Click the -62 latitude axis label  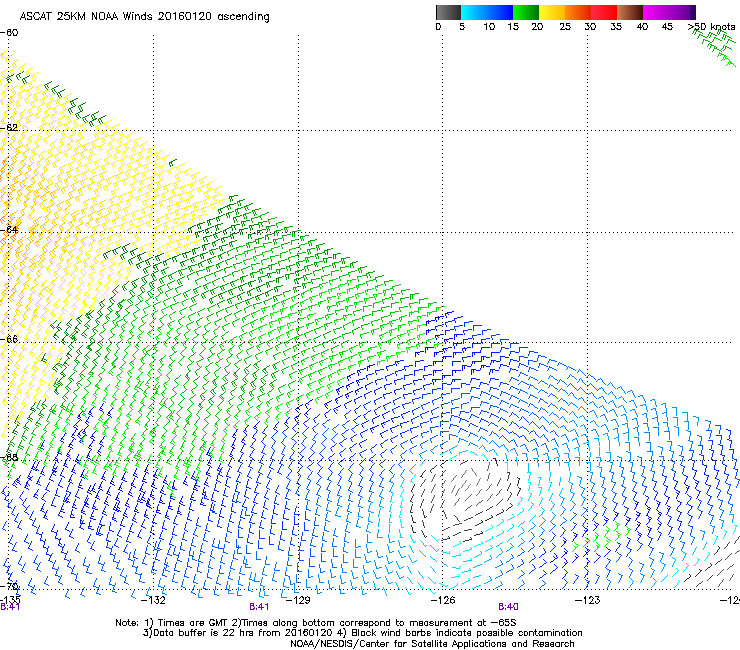tap(9, 128)
